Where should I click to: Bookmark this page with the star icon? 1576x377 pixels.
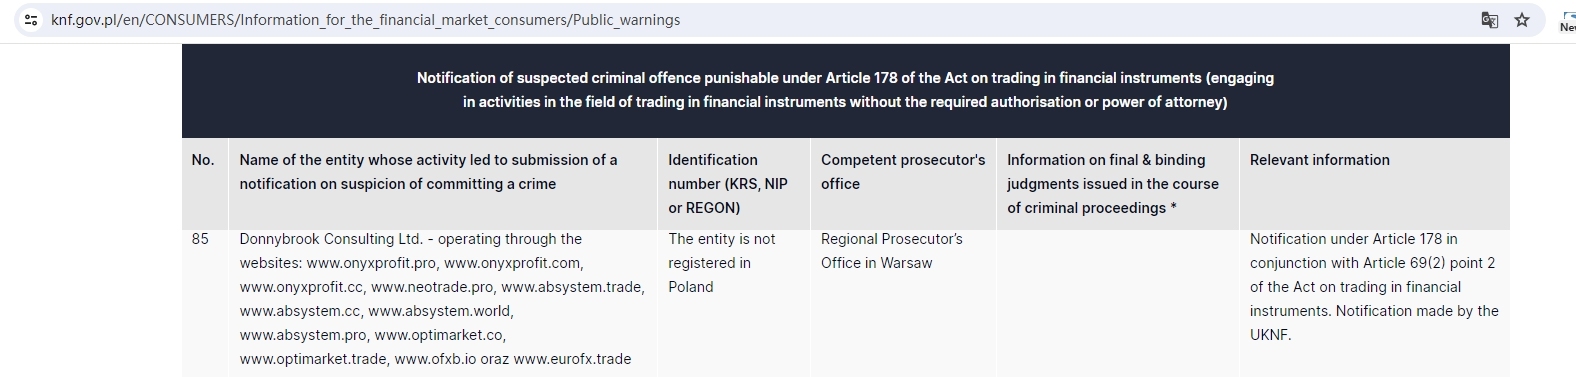pos(1522,20)
